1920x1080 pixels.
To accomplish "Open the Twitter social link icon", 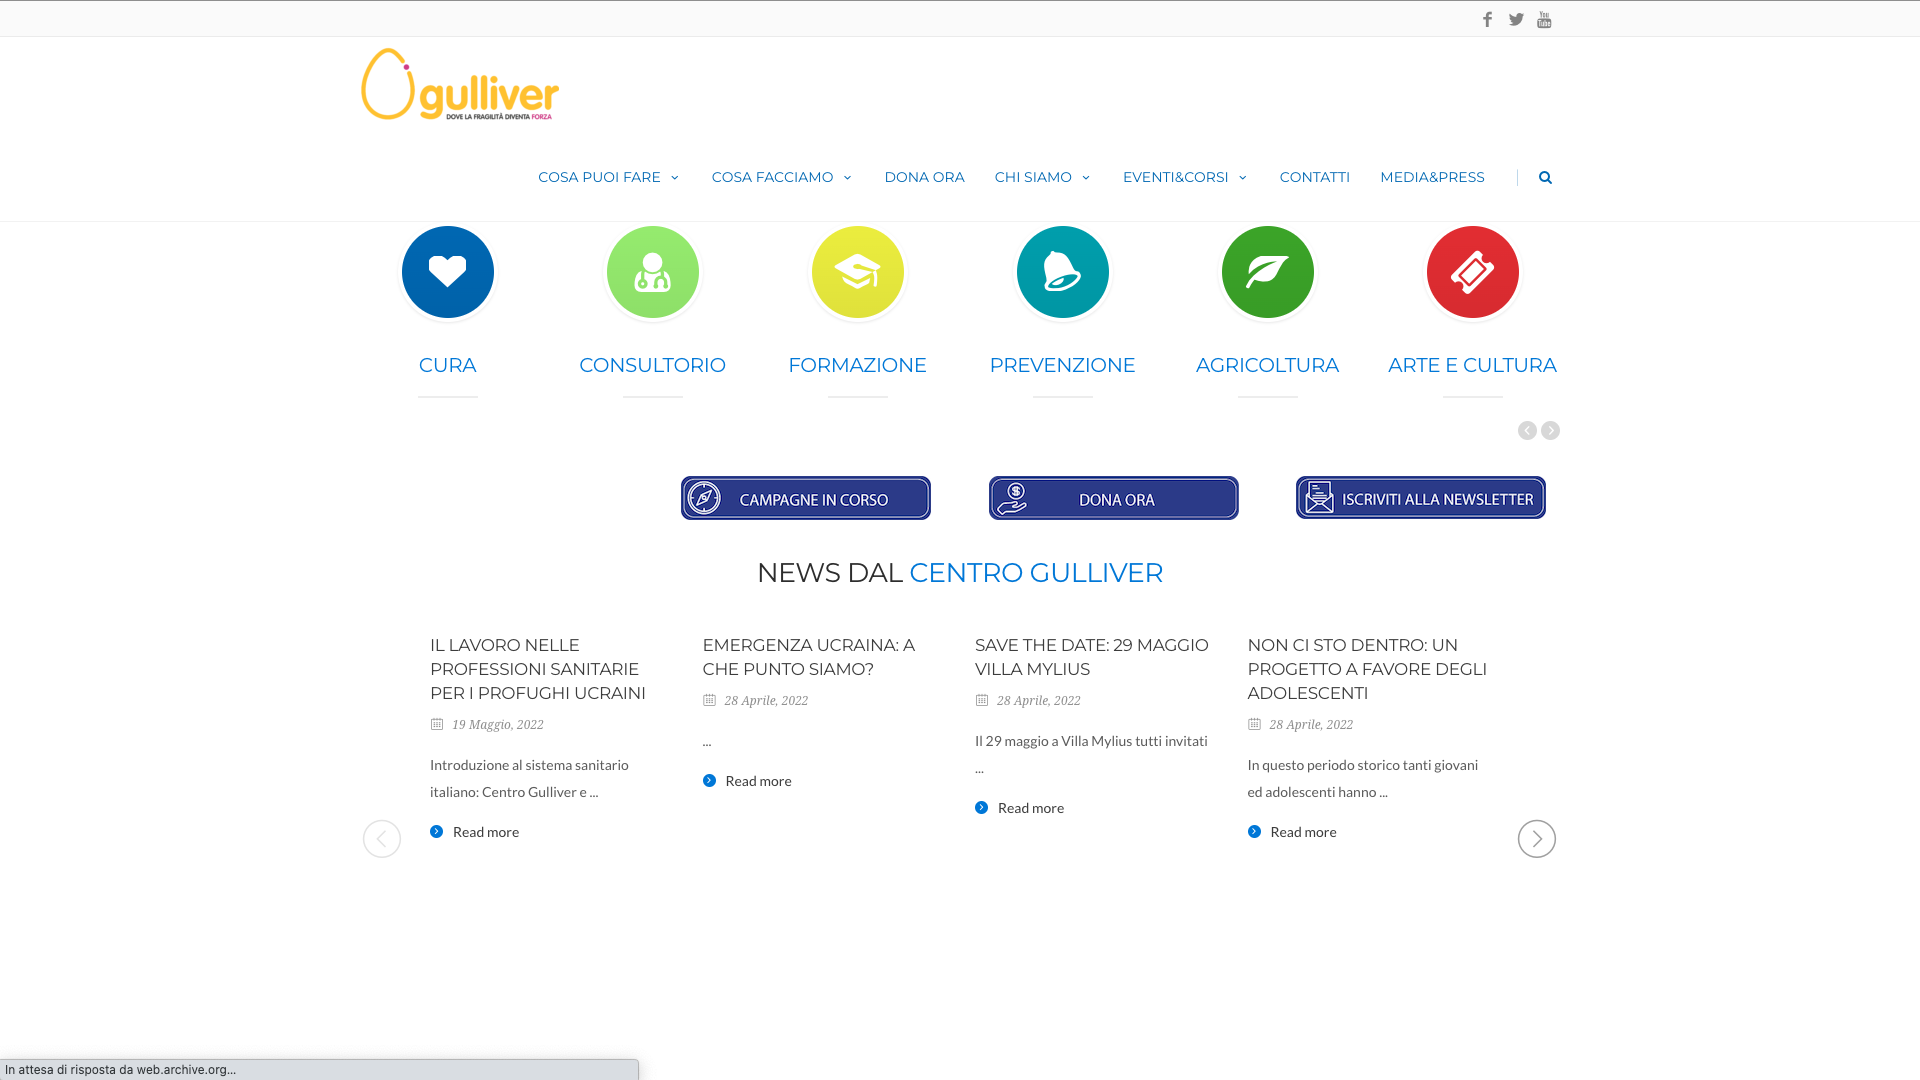I will [x=1516, y=20].
